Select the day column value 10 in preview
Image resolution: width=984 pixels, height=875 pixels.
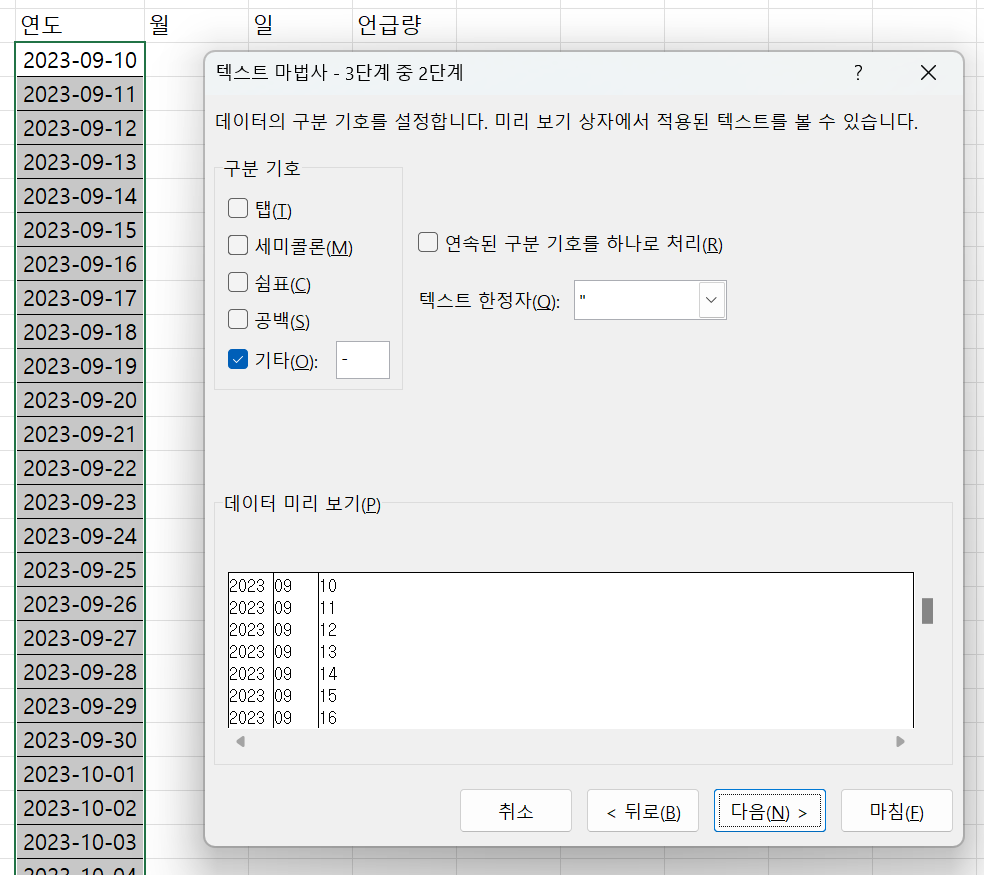coord(328,586)
